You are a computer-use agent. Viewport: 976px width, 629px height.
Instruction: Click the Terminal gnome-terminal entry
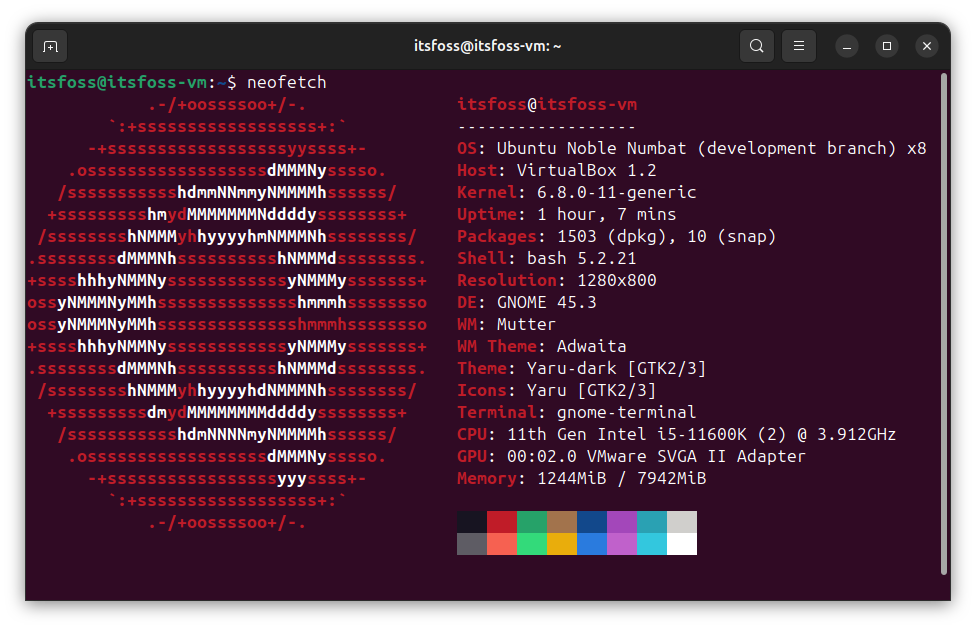580,412
